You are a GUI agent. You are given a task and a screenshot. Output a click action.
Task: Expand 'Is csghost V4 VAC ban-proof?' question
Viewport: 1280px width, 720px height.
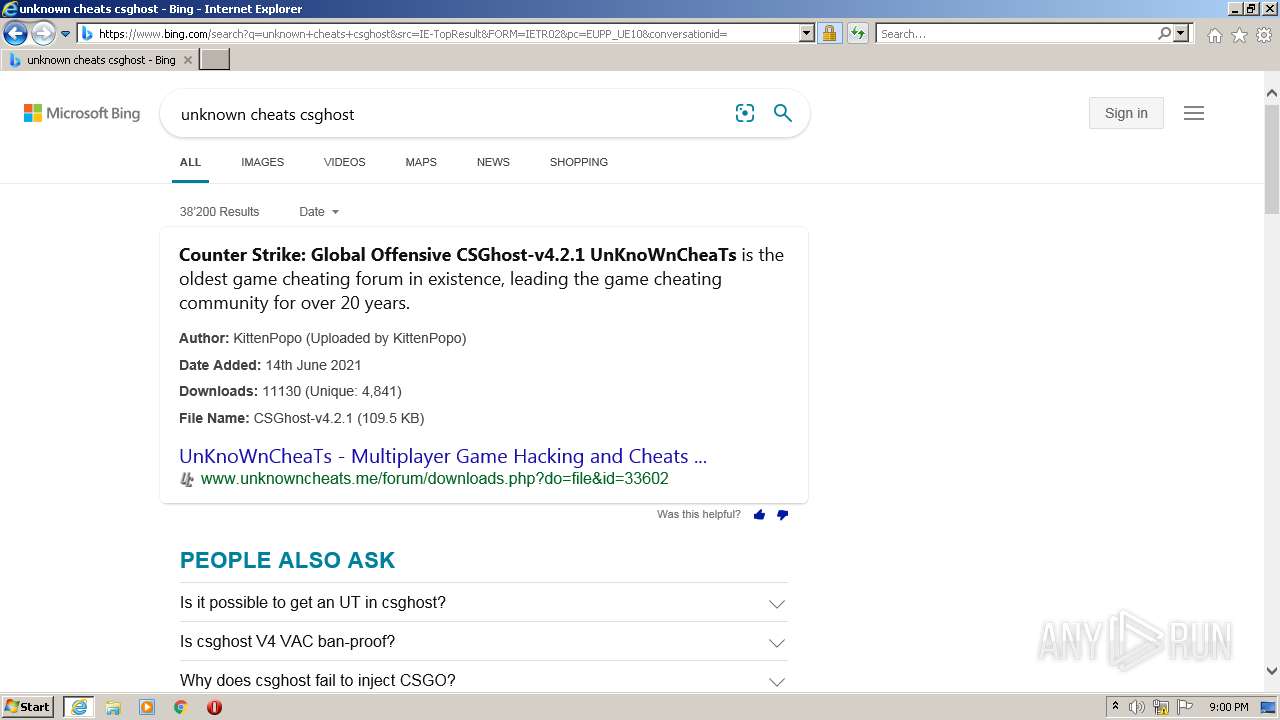click(483, 642)
